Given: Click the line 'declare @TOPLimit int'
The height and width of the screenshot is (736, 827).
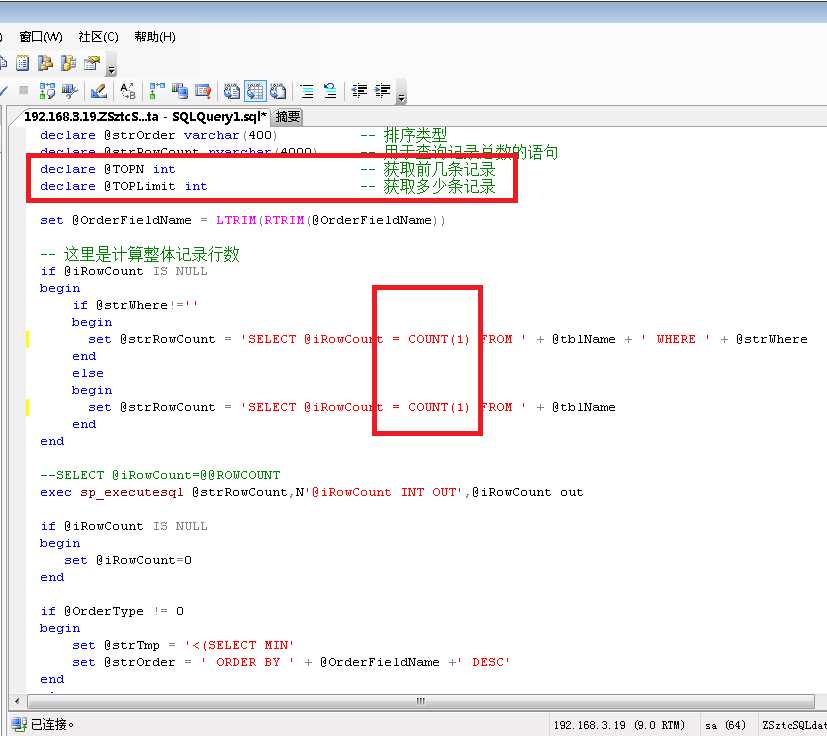Looking at the screenshot, I should tap(124, 186).
